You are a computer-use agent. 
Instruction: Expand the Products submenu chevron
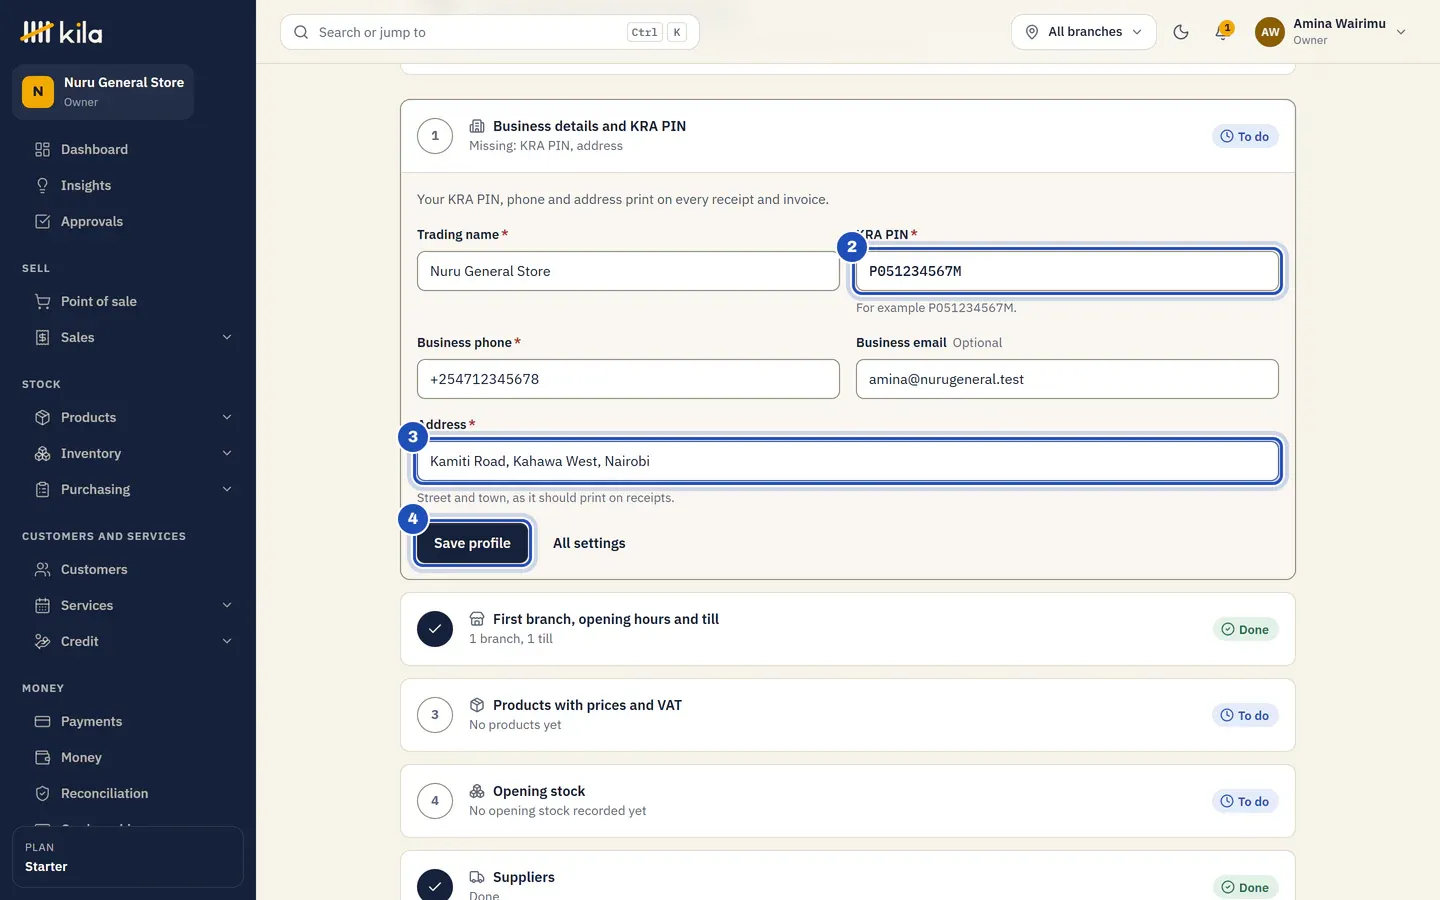[227, 418]
